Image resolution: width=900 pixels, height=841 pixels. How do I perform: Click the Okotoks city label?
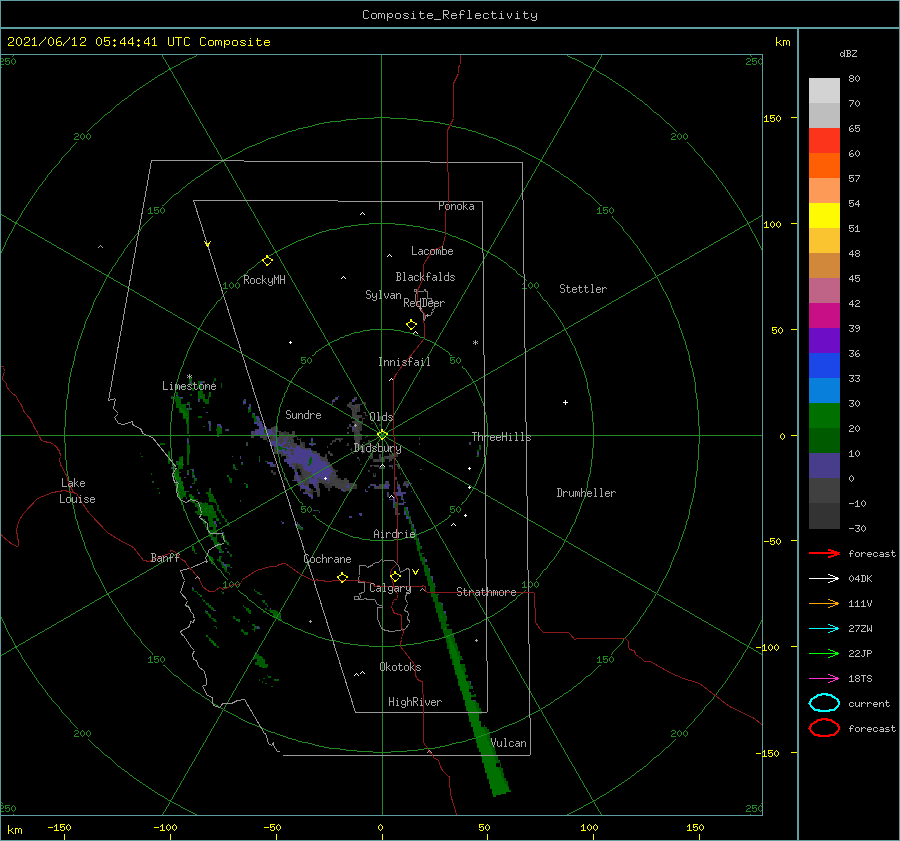click(x=400, y=667)
